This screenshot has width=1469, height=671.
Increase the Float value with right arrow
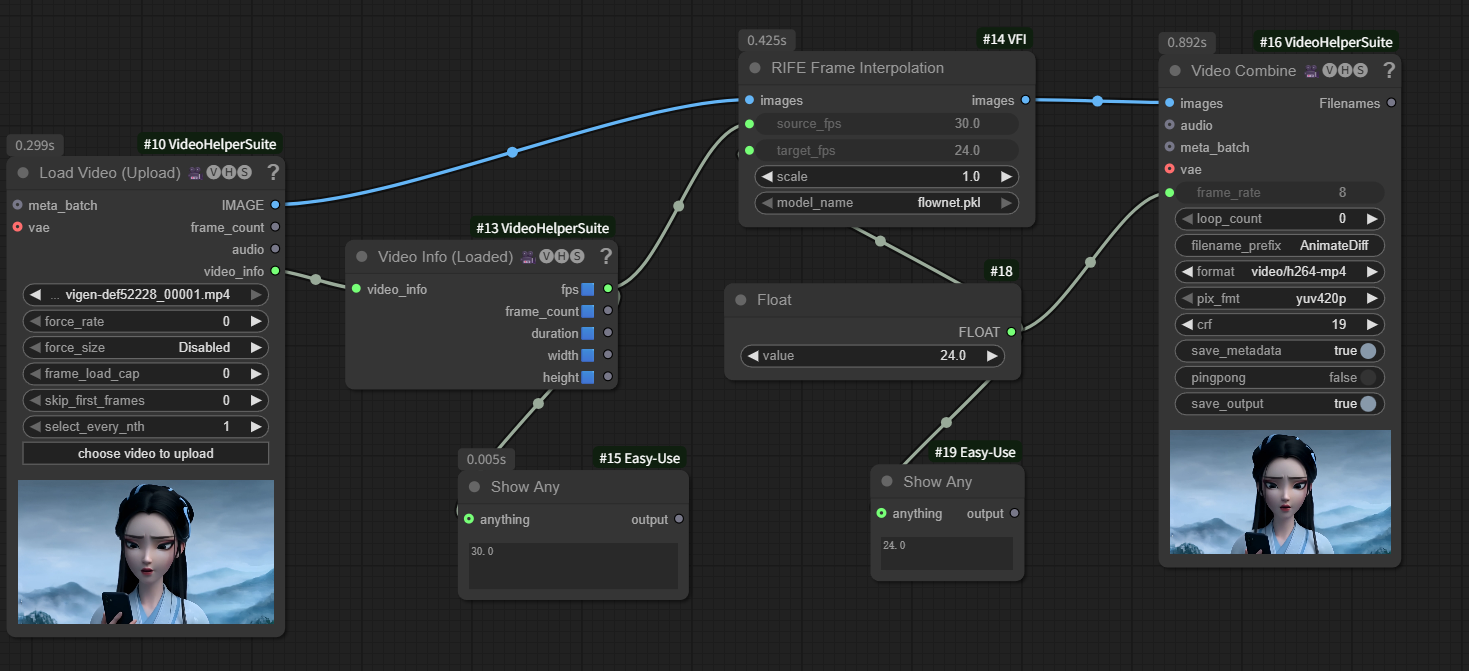[992, 355]
